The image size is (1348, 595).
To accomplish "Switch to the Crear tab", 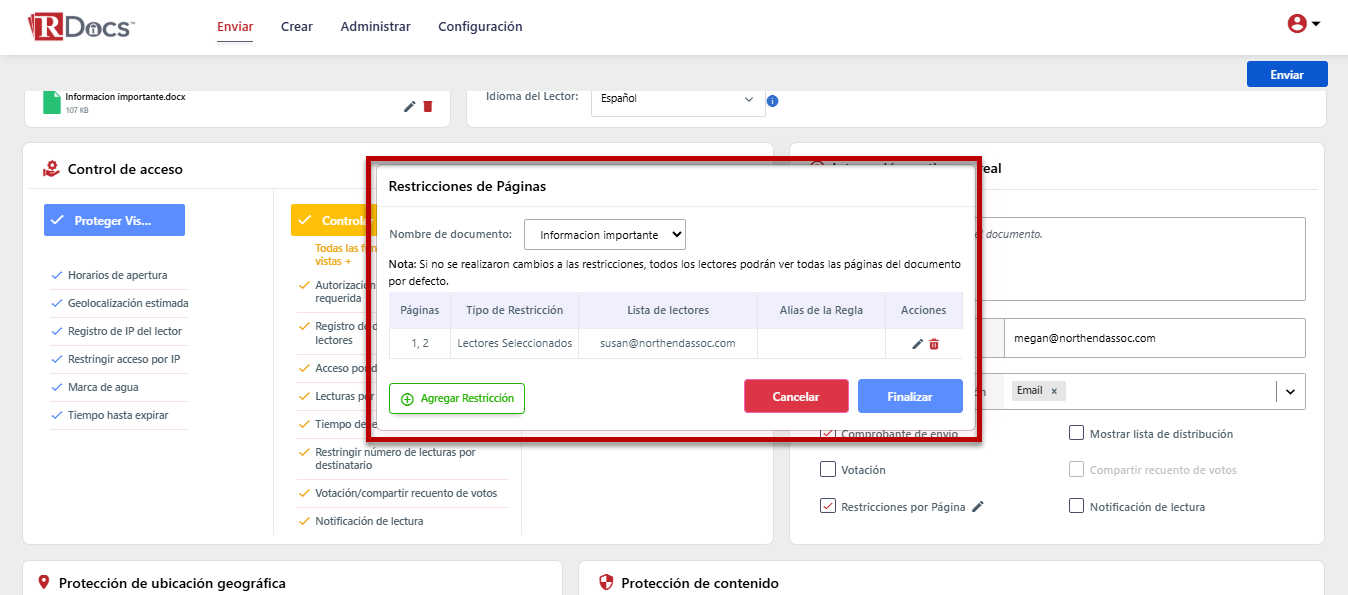I will click(x=297, y=27).
